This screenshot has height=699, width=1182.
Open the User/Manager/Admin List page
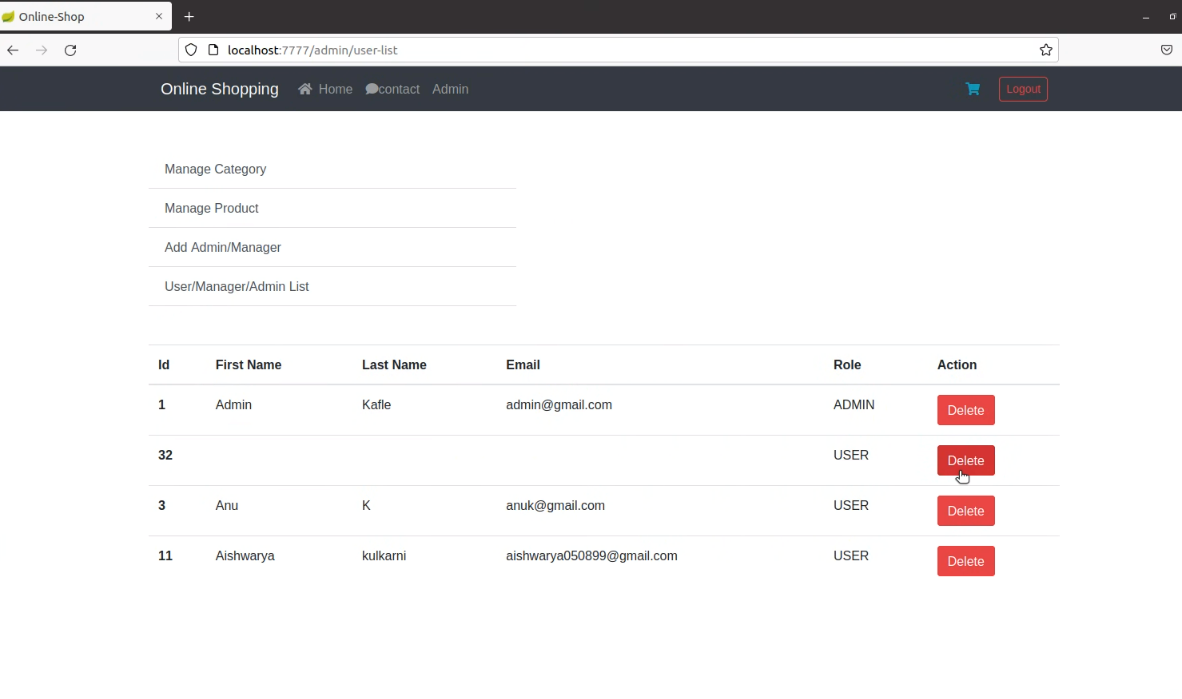236,286
